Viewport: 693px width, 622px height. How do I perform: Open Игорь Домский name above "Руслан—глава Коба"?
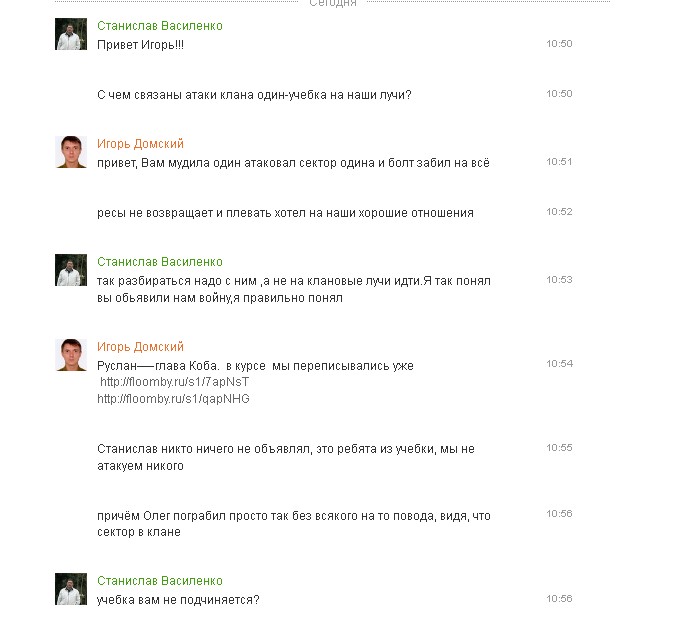(x=141, y=347)
